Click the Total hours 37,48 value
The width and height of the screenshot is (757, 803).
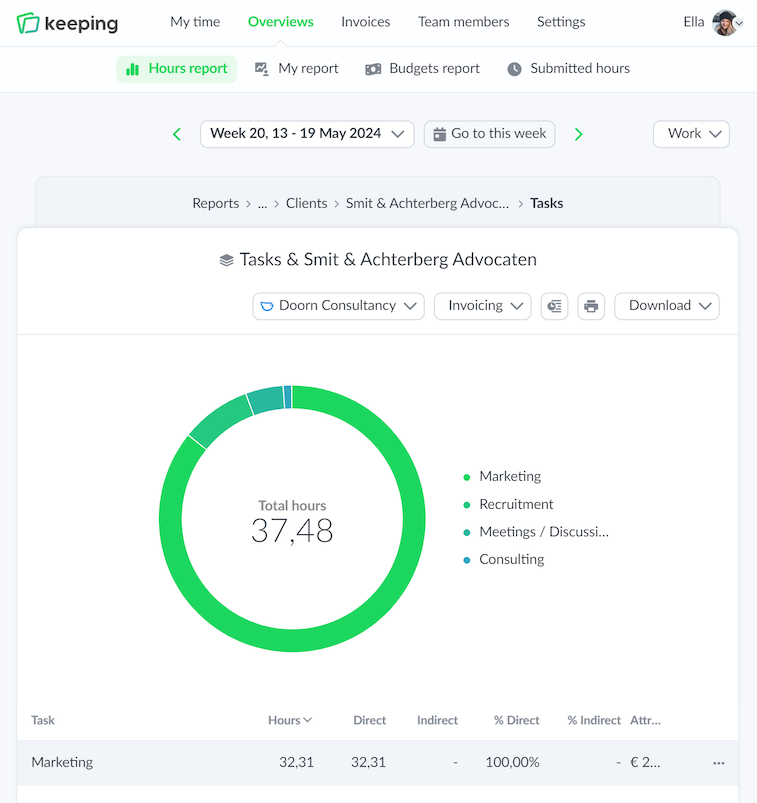(292, 531)
